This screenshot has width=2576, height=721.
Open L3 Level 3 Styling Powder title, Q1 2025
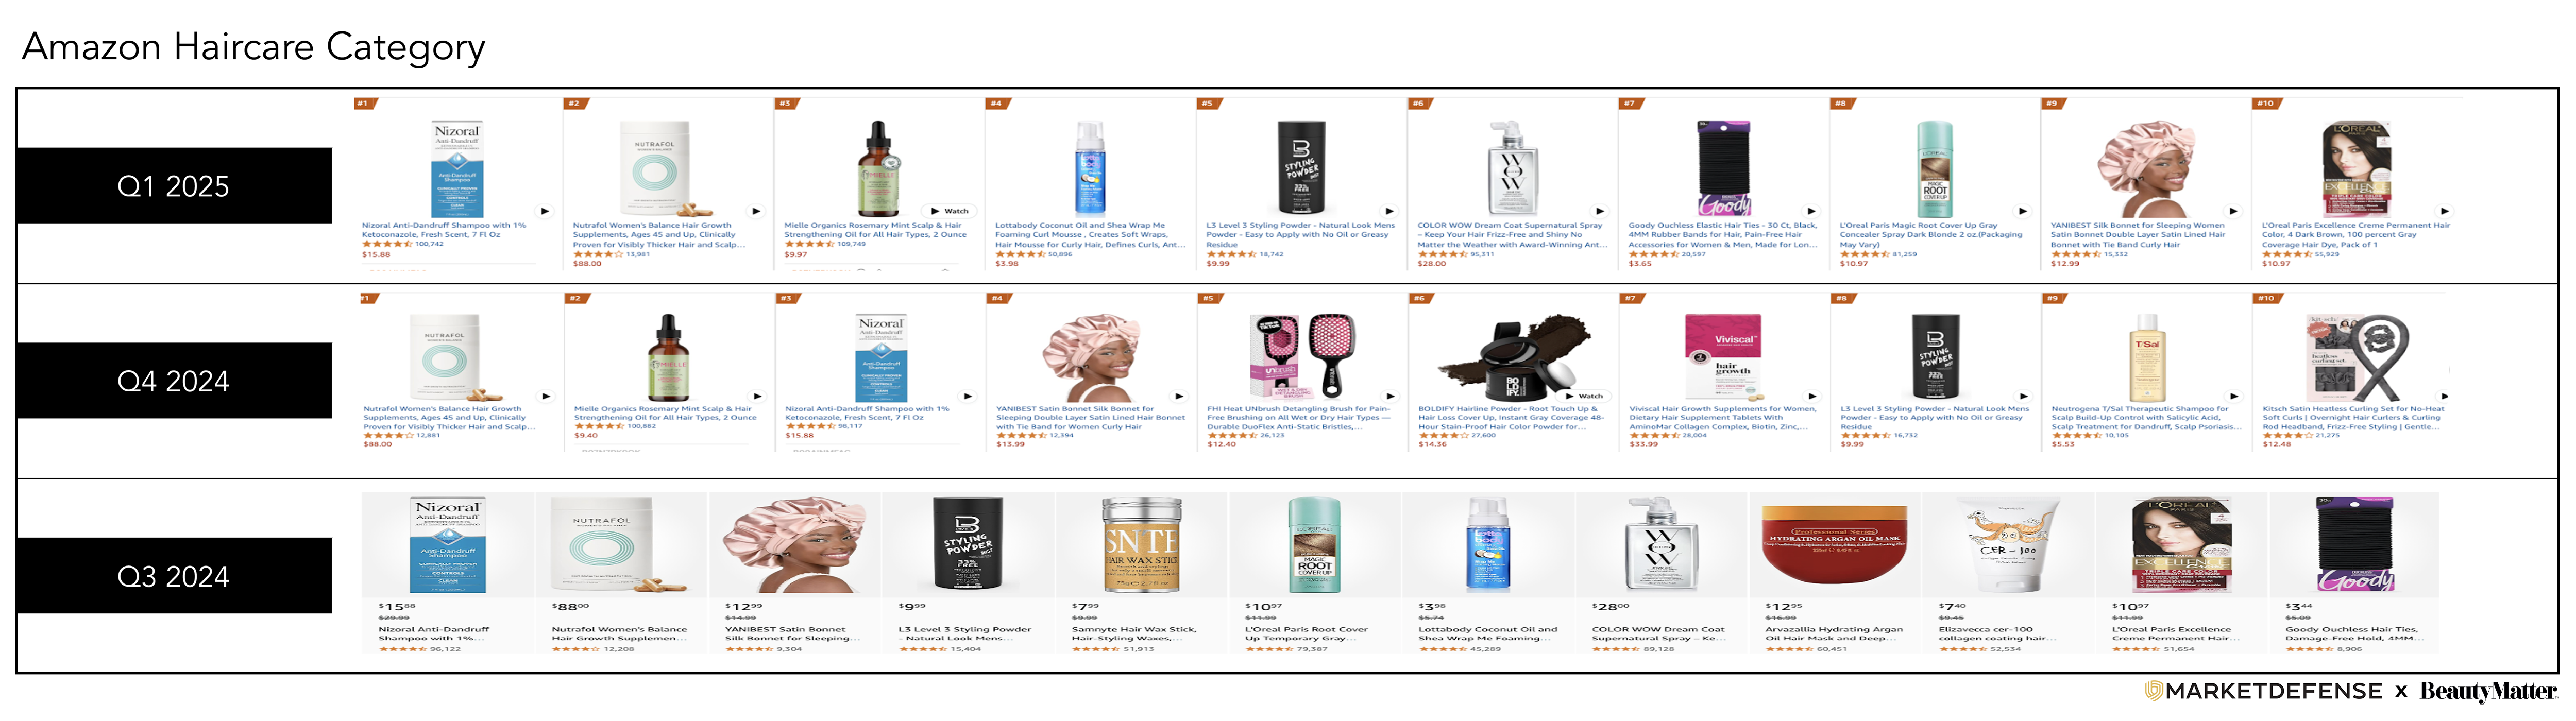point(1300,235)
